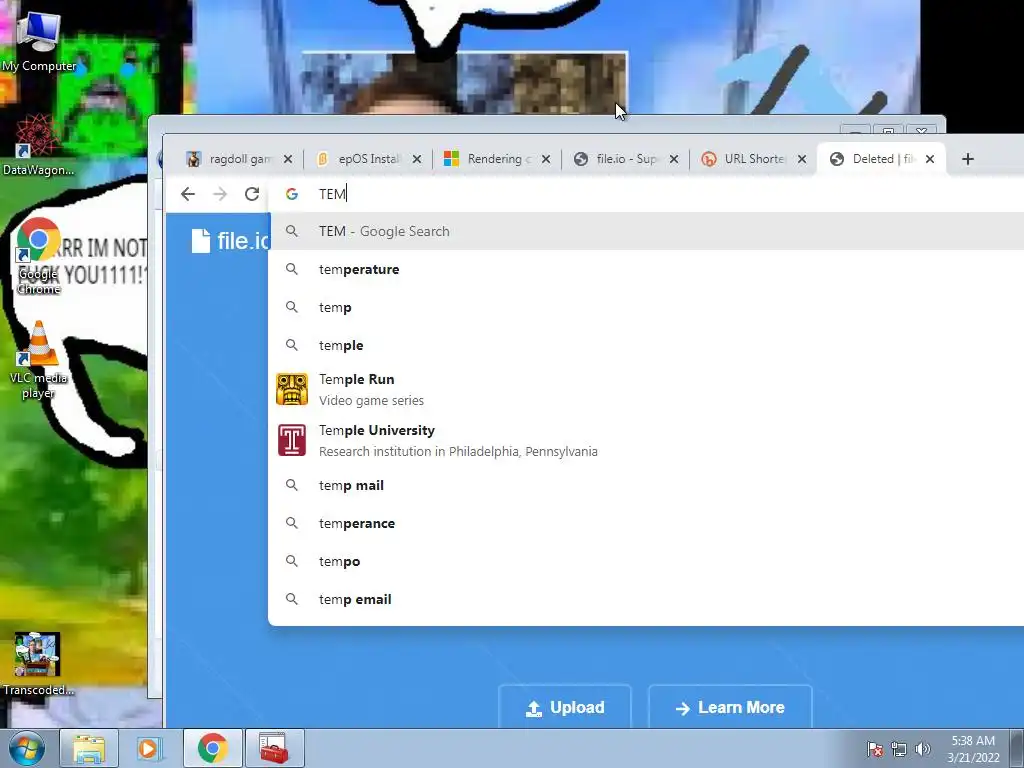Switch to the ragdoll game tab
The width and height of the screenshot is (1024, 768).
236,159
